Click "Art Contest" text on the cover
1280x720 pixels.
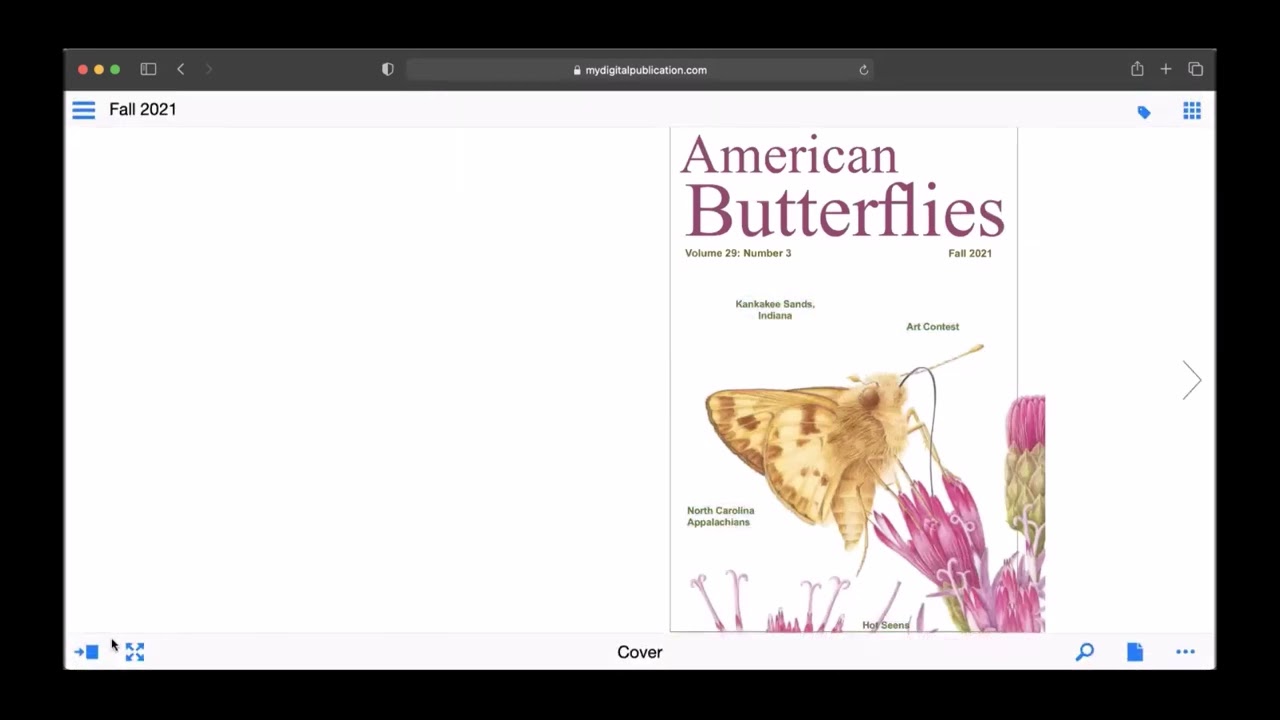coord(932,327)
